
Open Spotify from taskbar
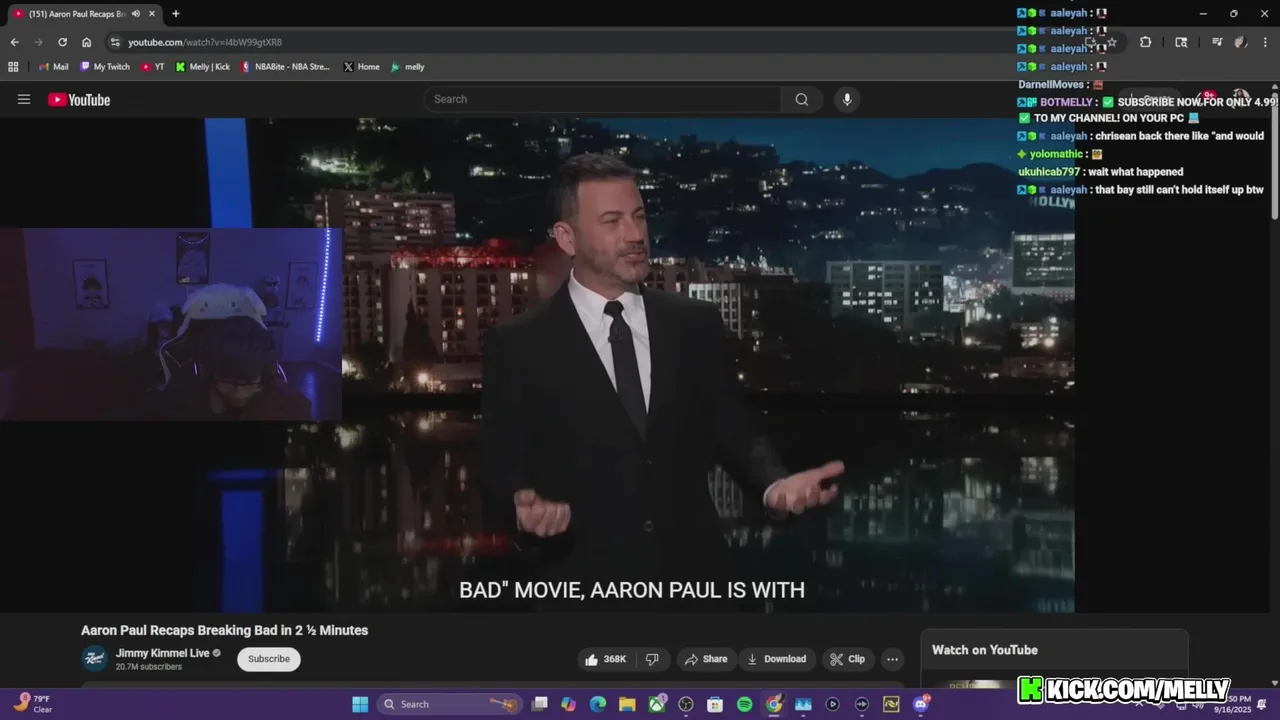point(745,704)
